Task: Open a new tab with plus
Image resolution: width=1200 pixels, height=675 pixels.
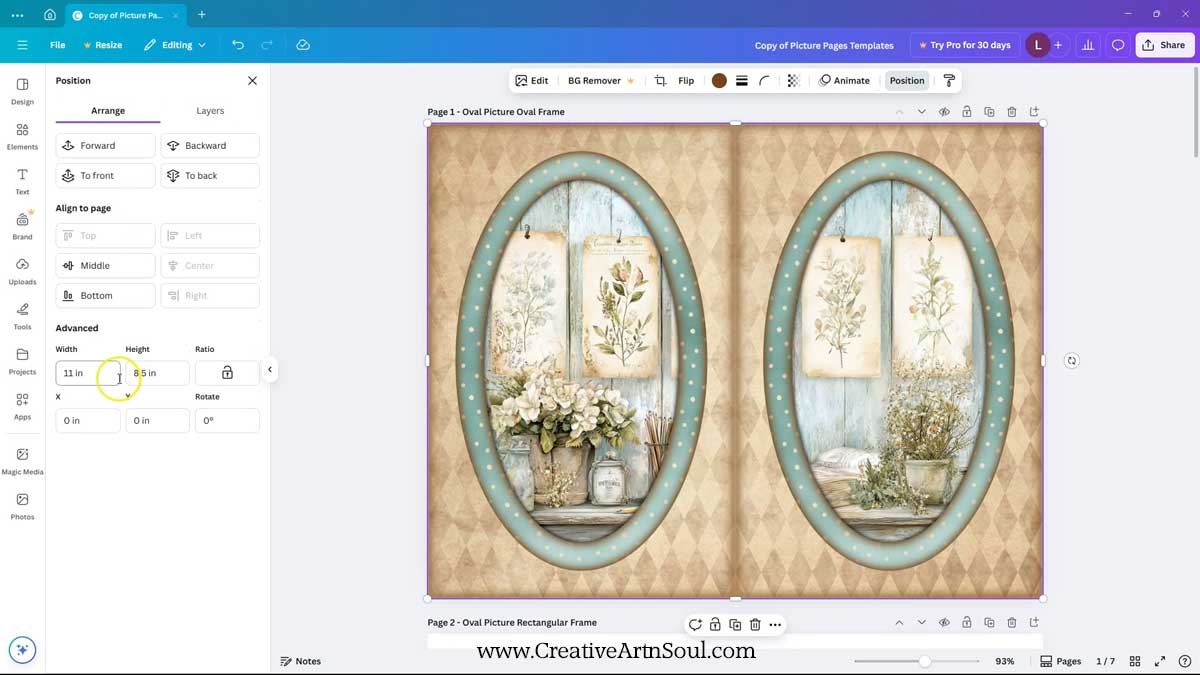Action: [x=201, y=15]
